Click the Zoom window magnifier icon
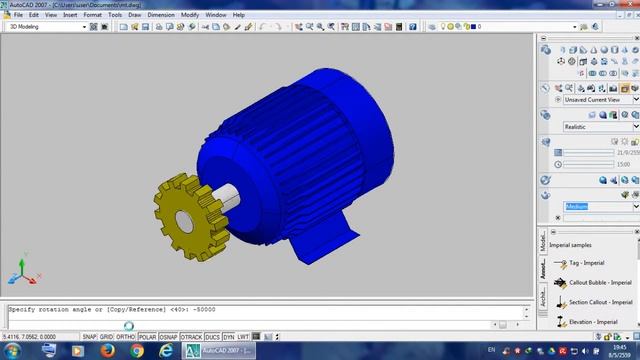Screen dimensions: 640x360 pos(320,27)
